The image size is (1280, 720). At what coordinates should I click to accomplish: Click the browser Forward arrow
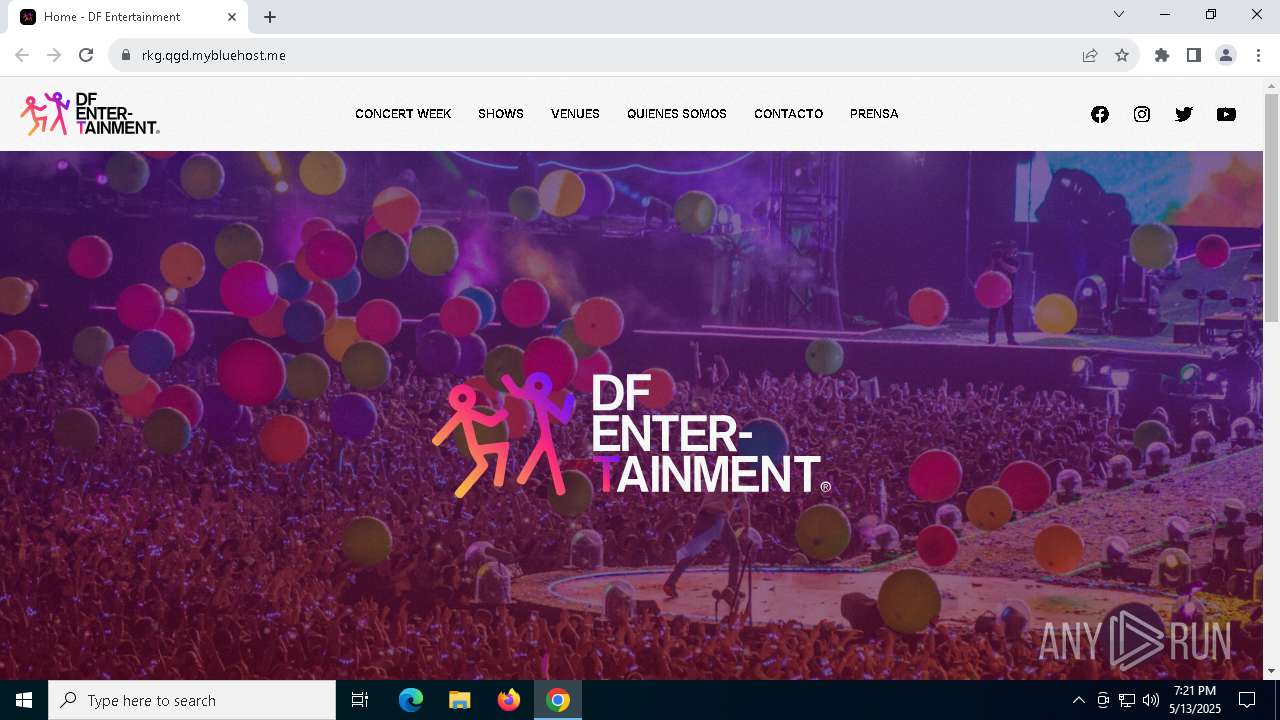coord(54,55)
